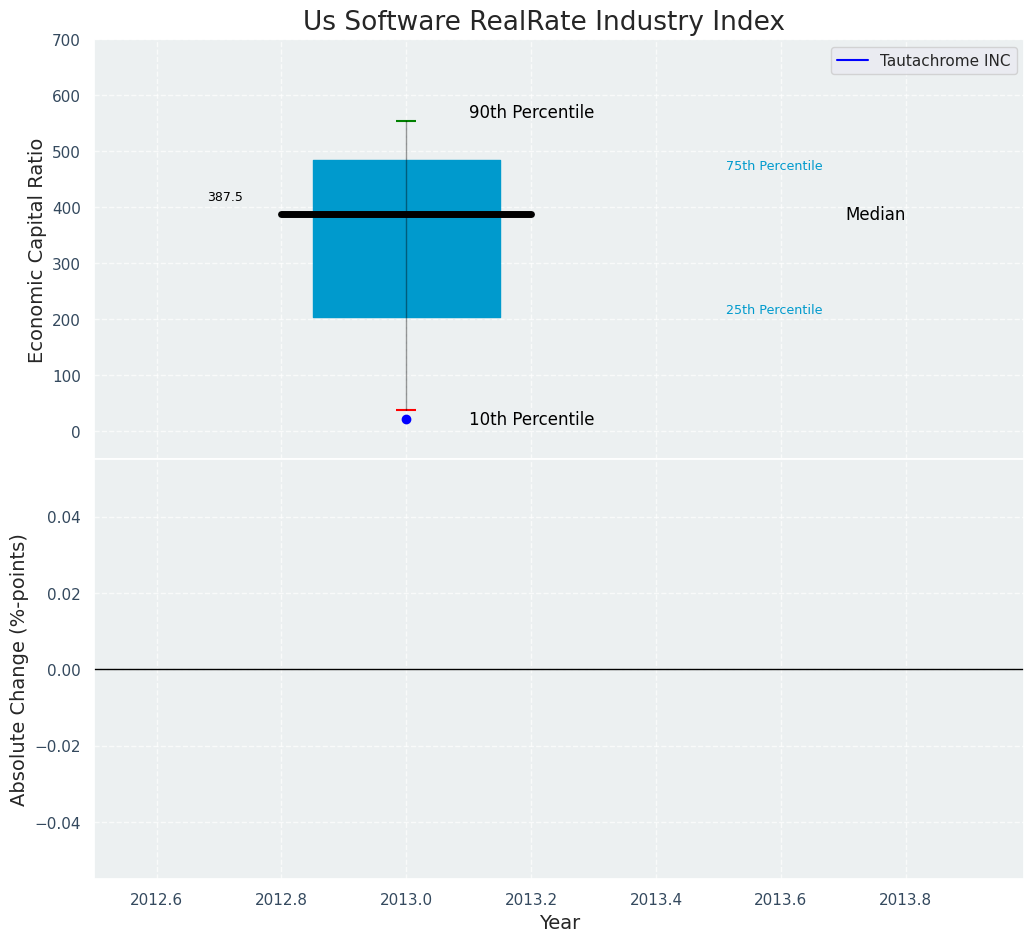The image size is (1034, 942).
Task: Click the 2013.8 x-axis tick label
Action: 905,899
